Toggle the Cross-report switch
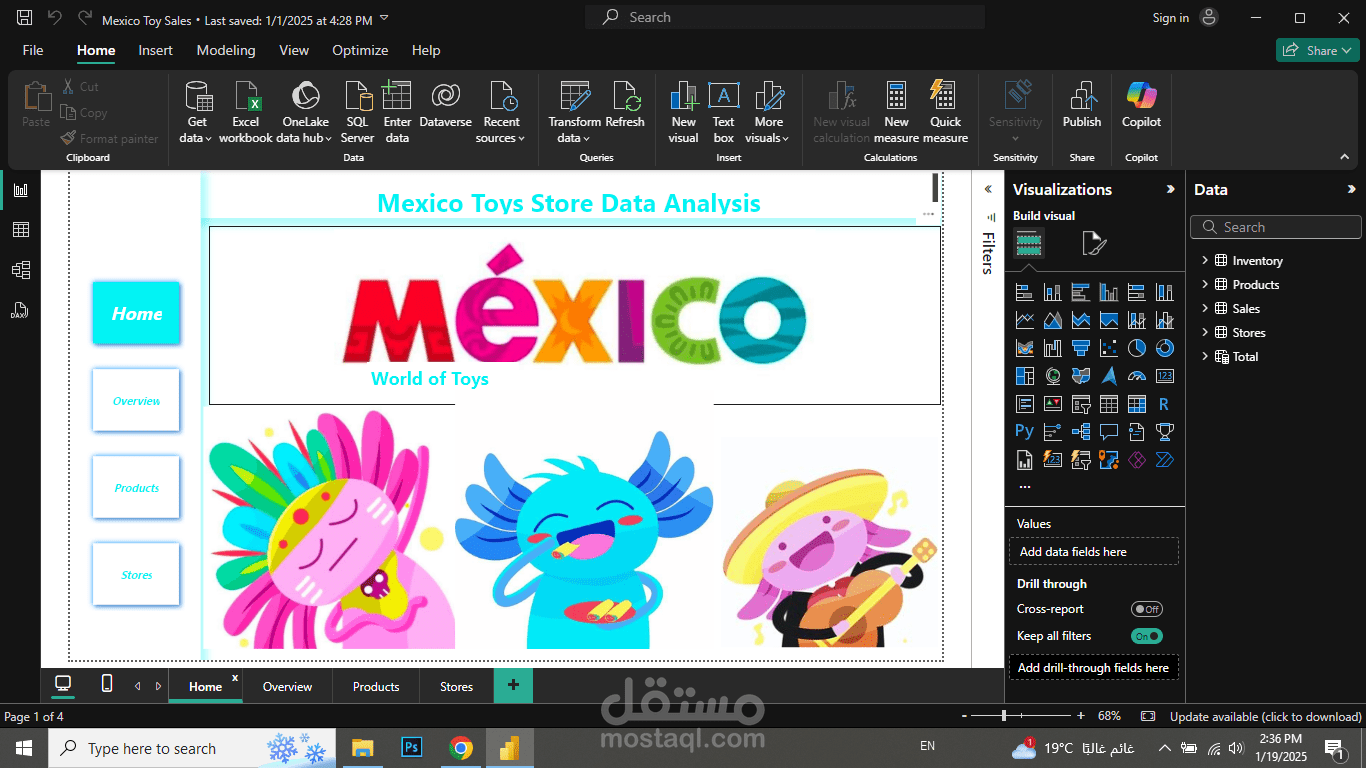The height and width of the screenshot is (768, 1366). 1147,609
